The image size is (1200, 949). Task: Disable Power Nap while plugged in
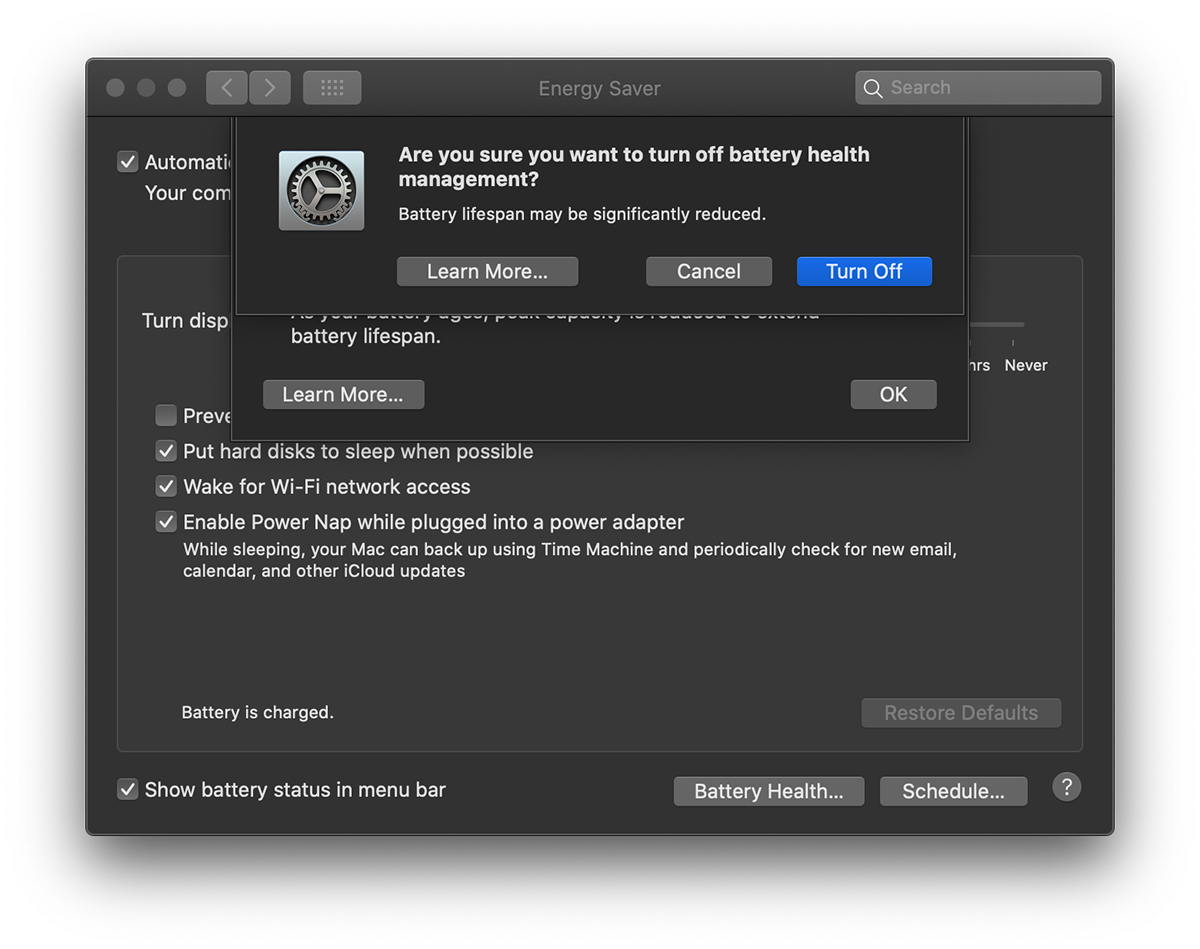tap(166, 522)
